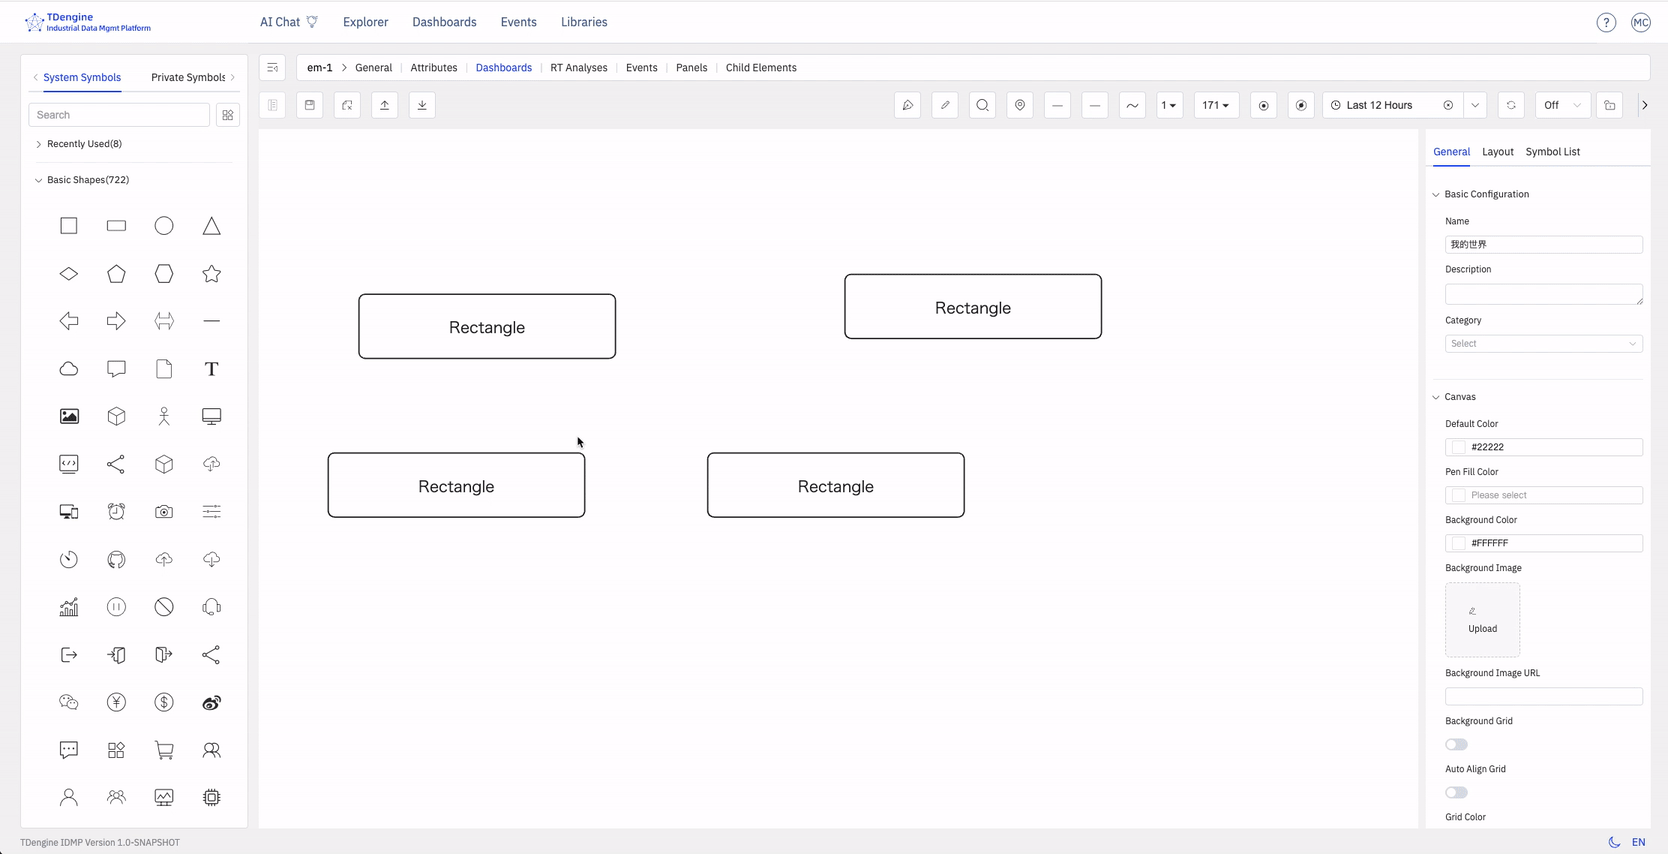The height and width of the screenshot is (854, 1668).
Task: Pick the dollar sign symbol
Action: click(164, 702)
